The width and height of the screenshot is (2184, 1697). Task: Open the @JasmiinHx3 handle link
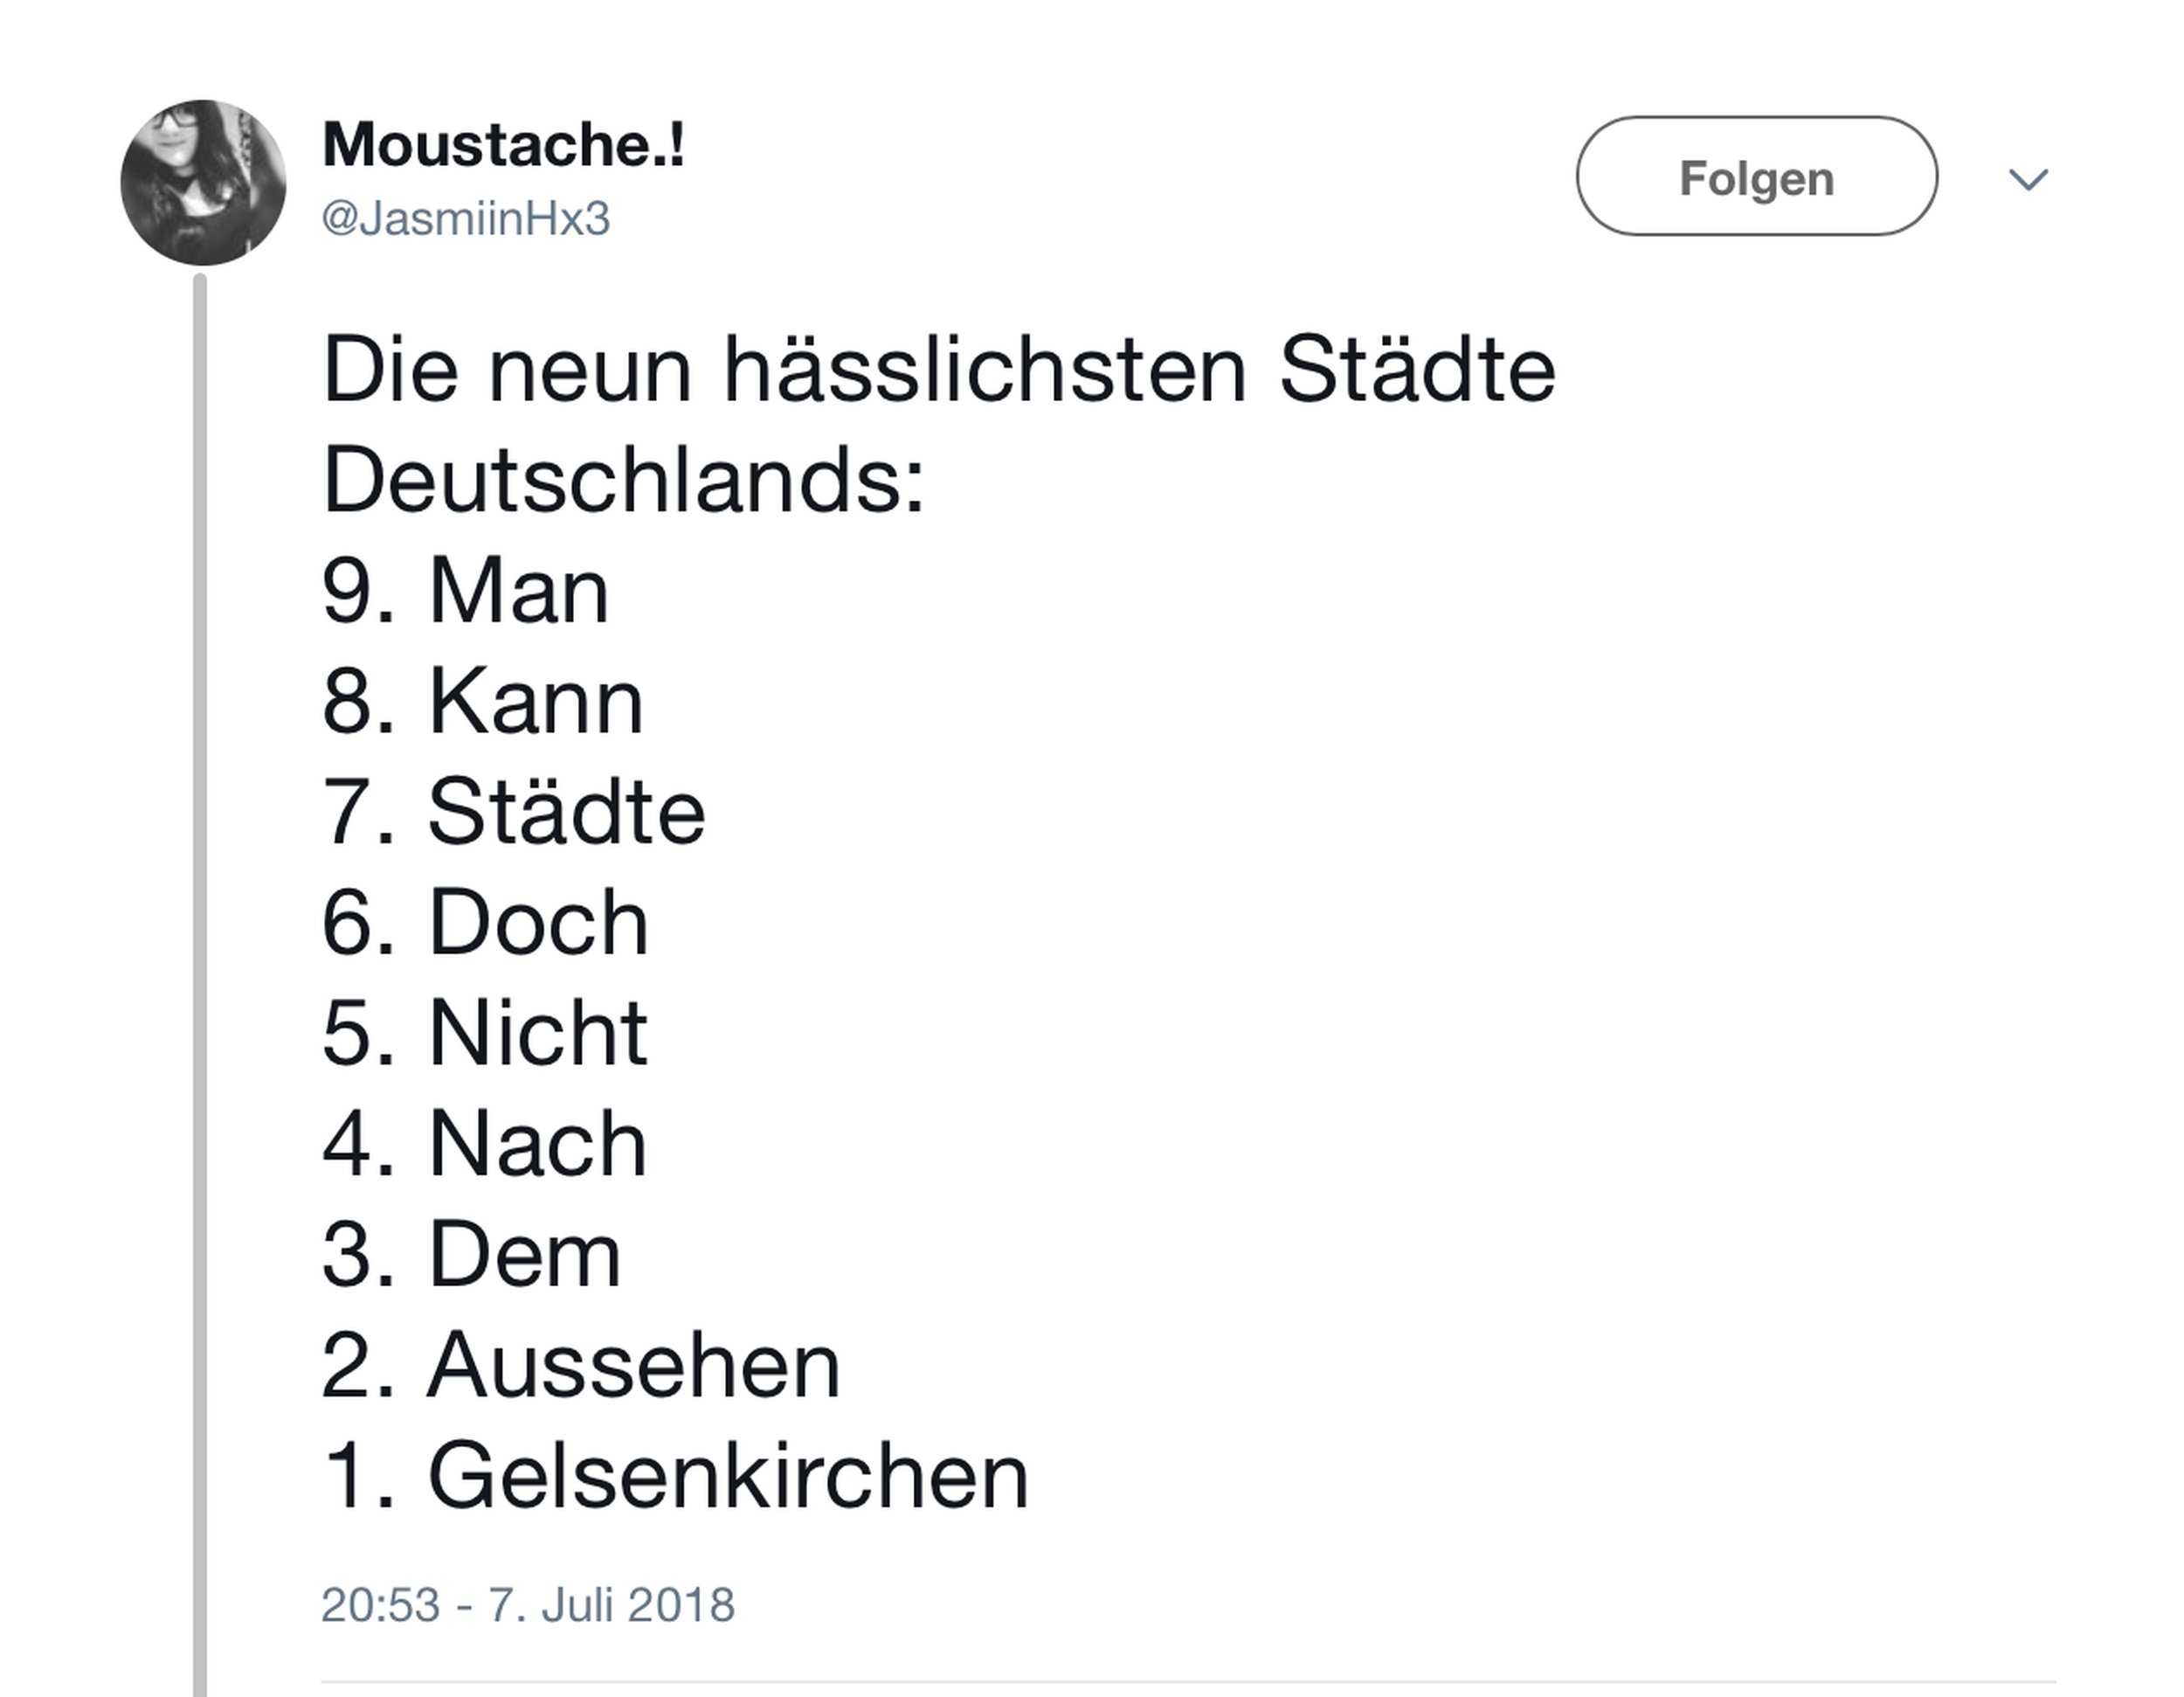click(x=465, y=219)
